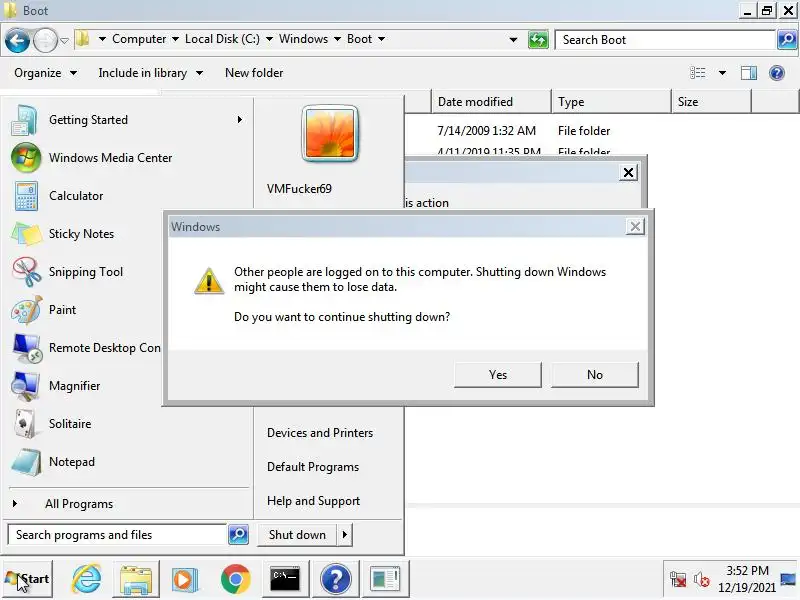Toggle the preview pane

[x=748, y=73]
